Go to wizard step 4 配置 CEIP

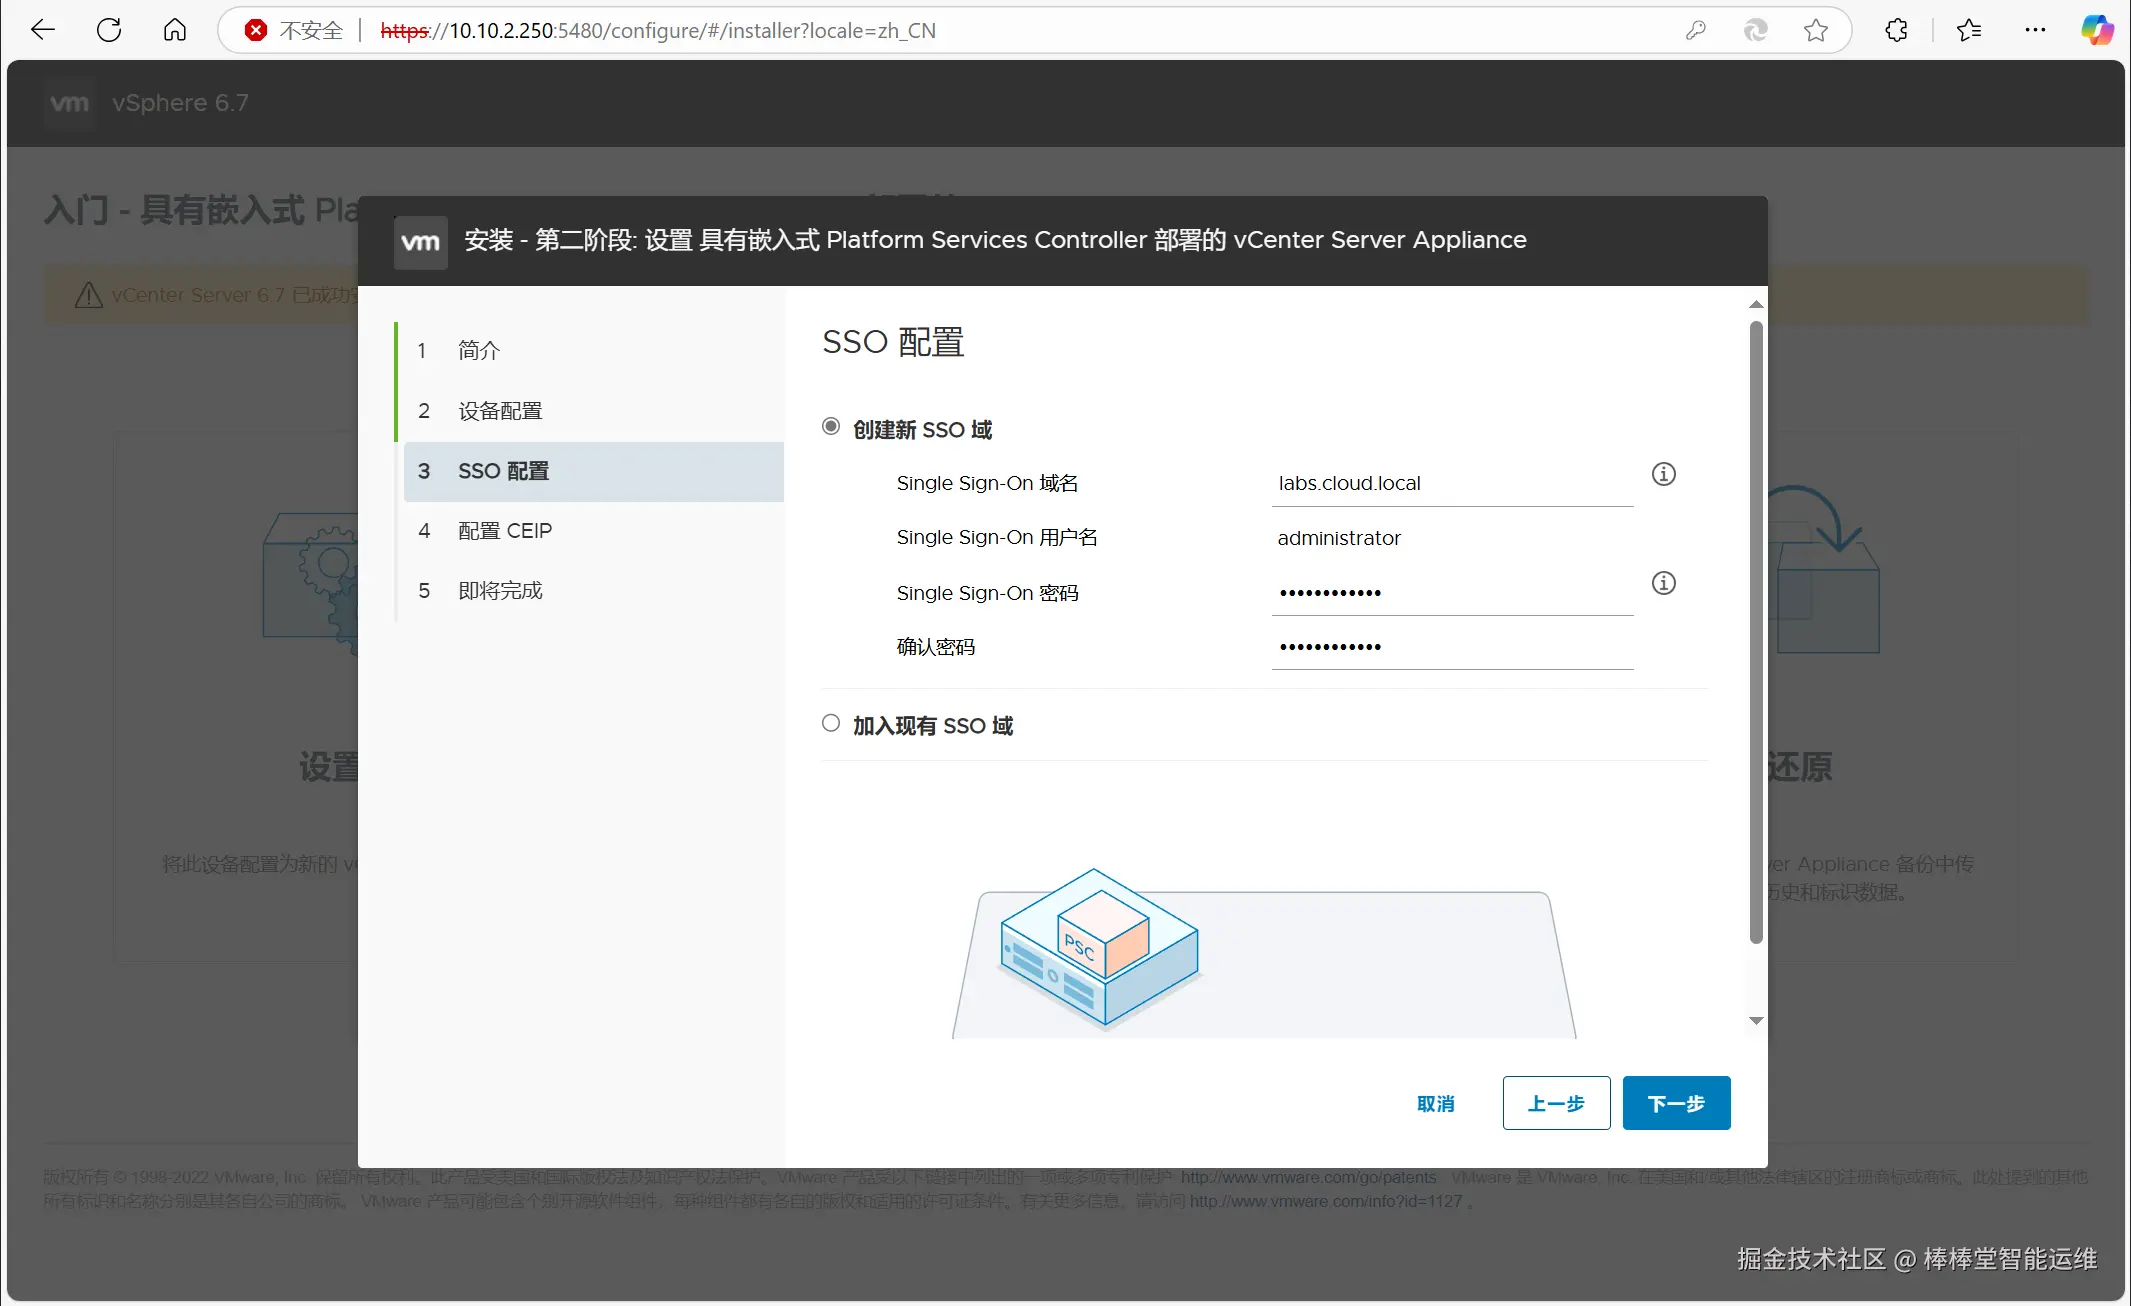click(x=504, y=531)
